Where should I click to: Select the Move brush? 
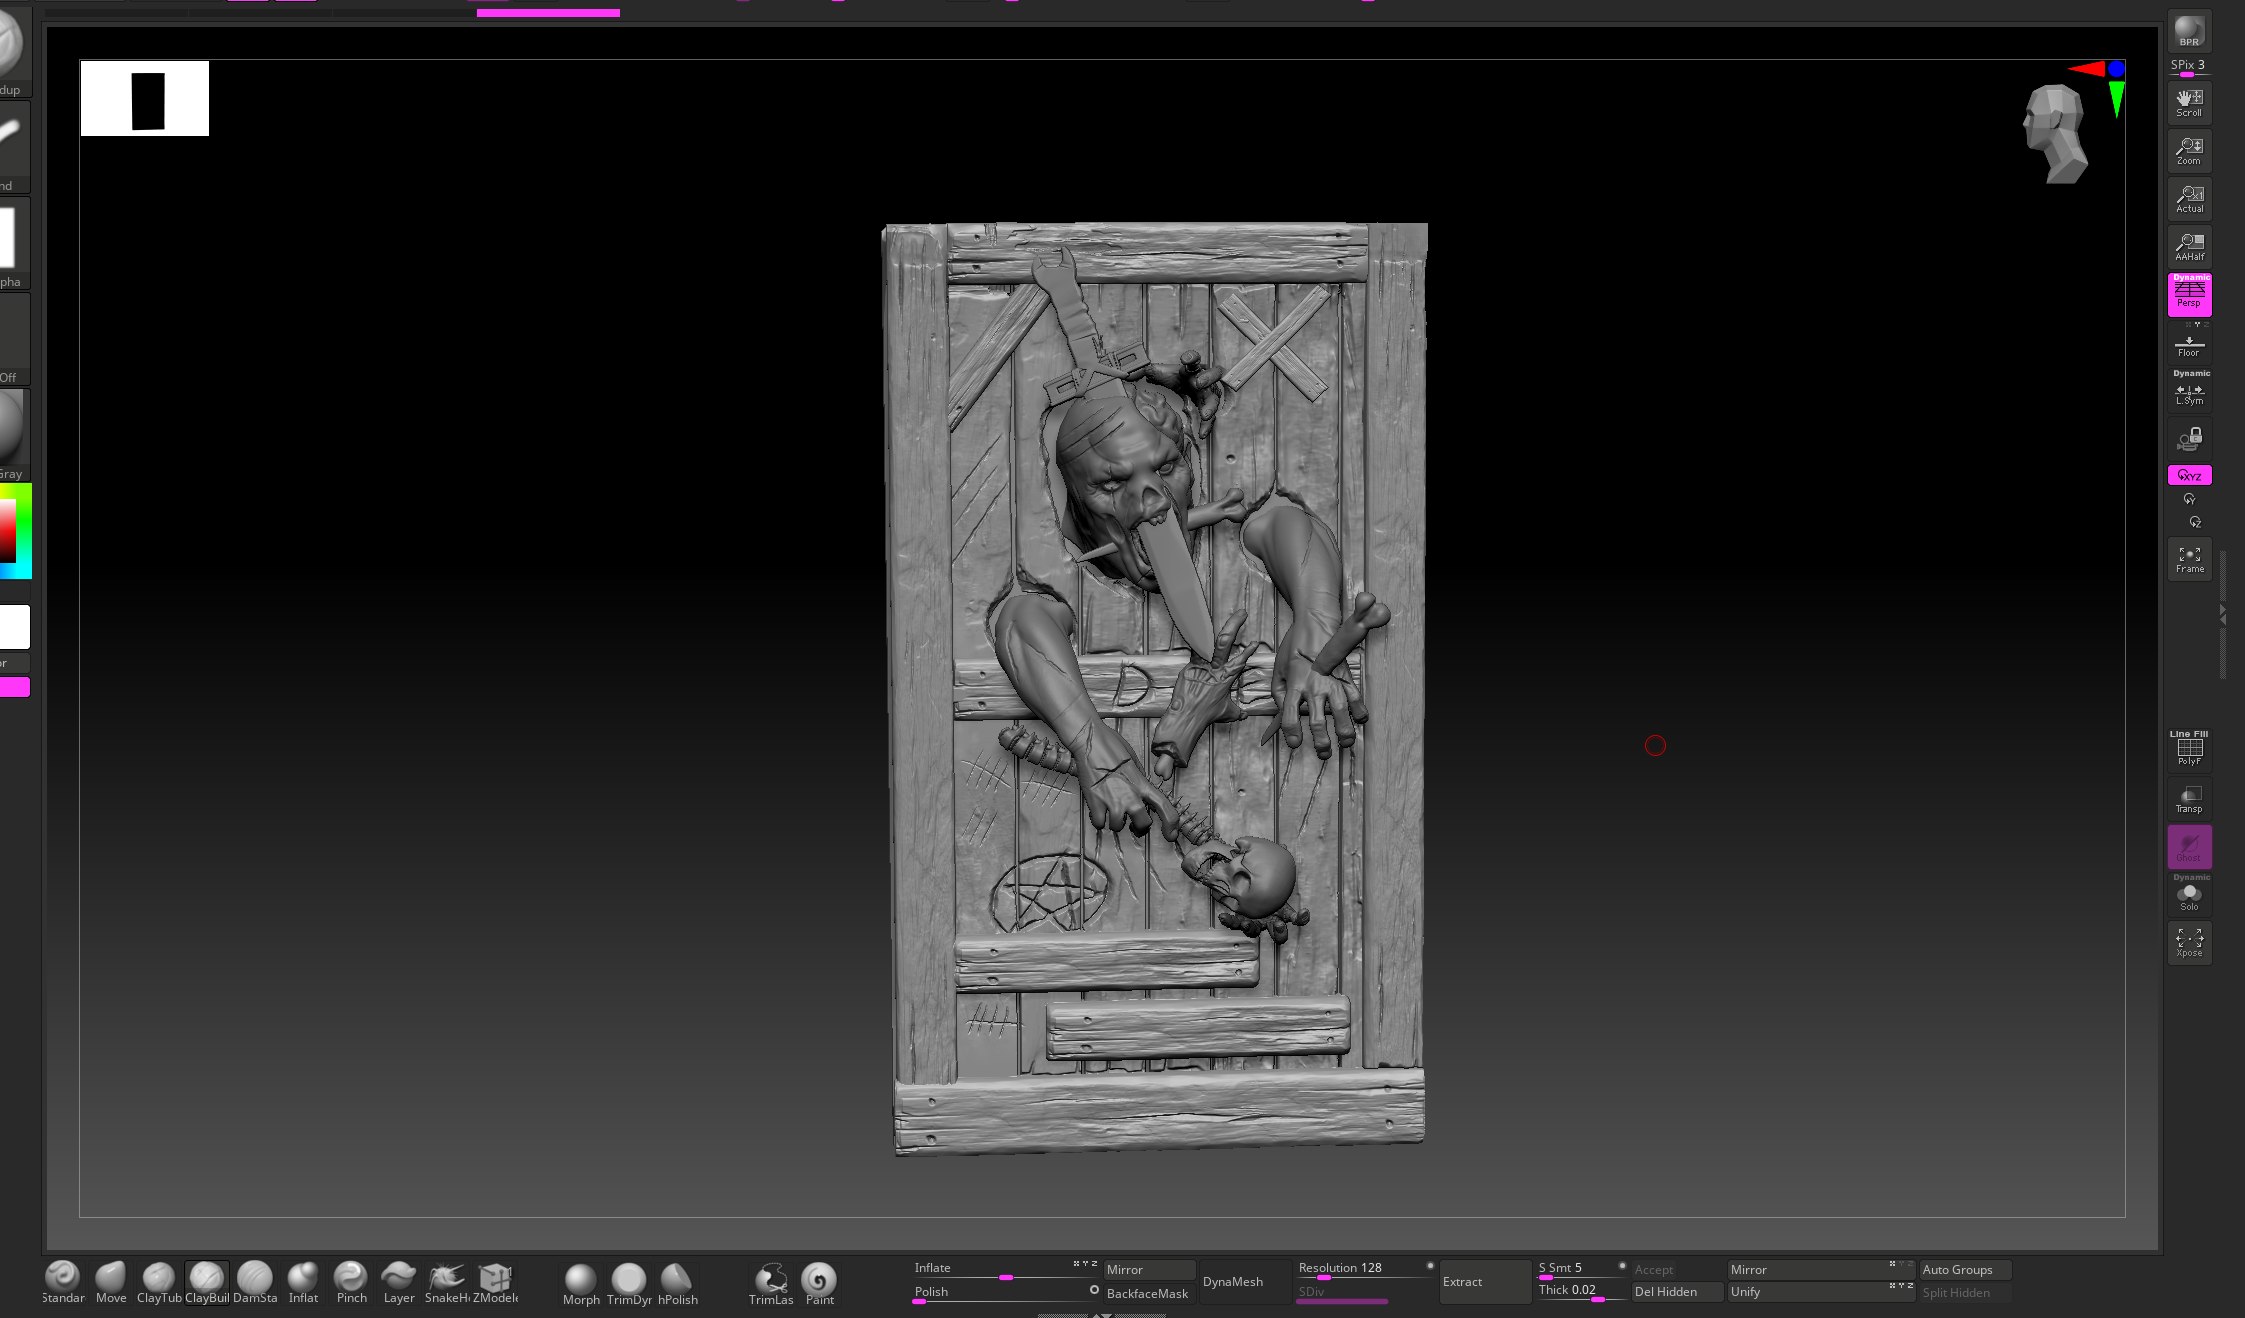click(x=111, y=1283)
